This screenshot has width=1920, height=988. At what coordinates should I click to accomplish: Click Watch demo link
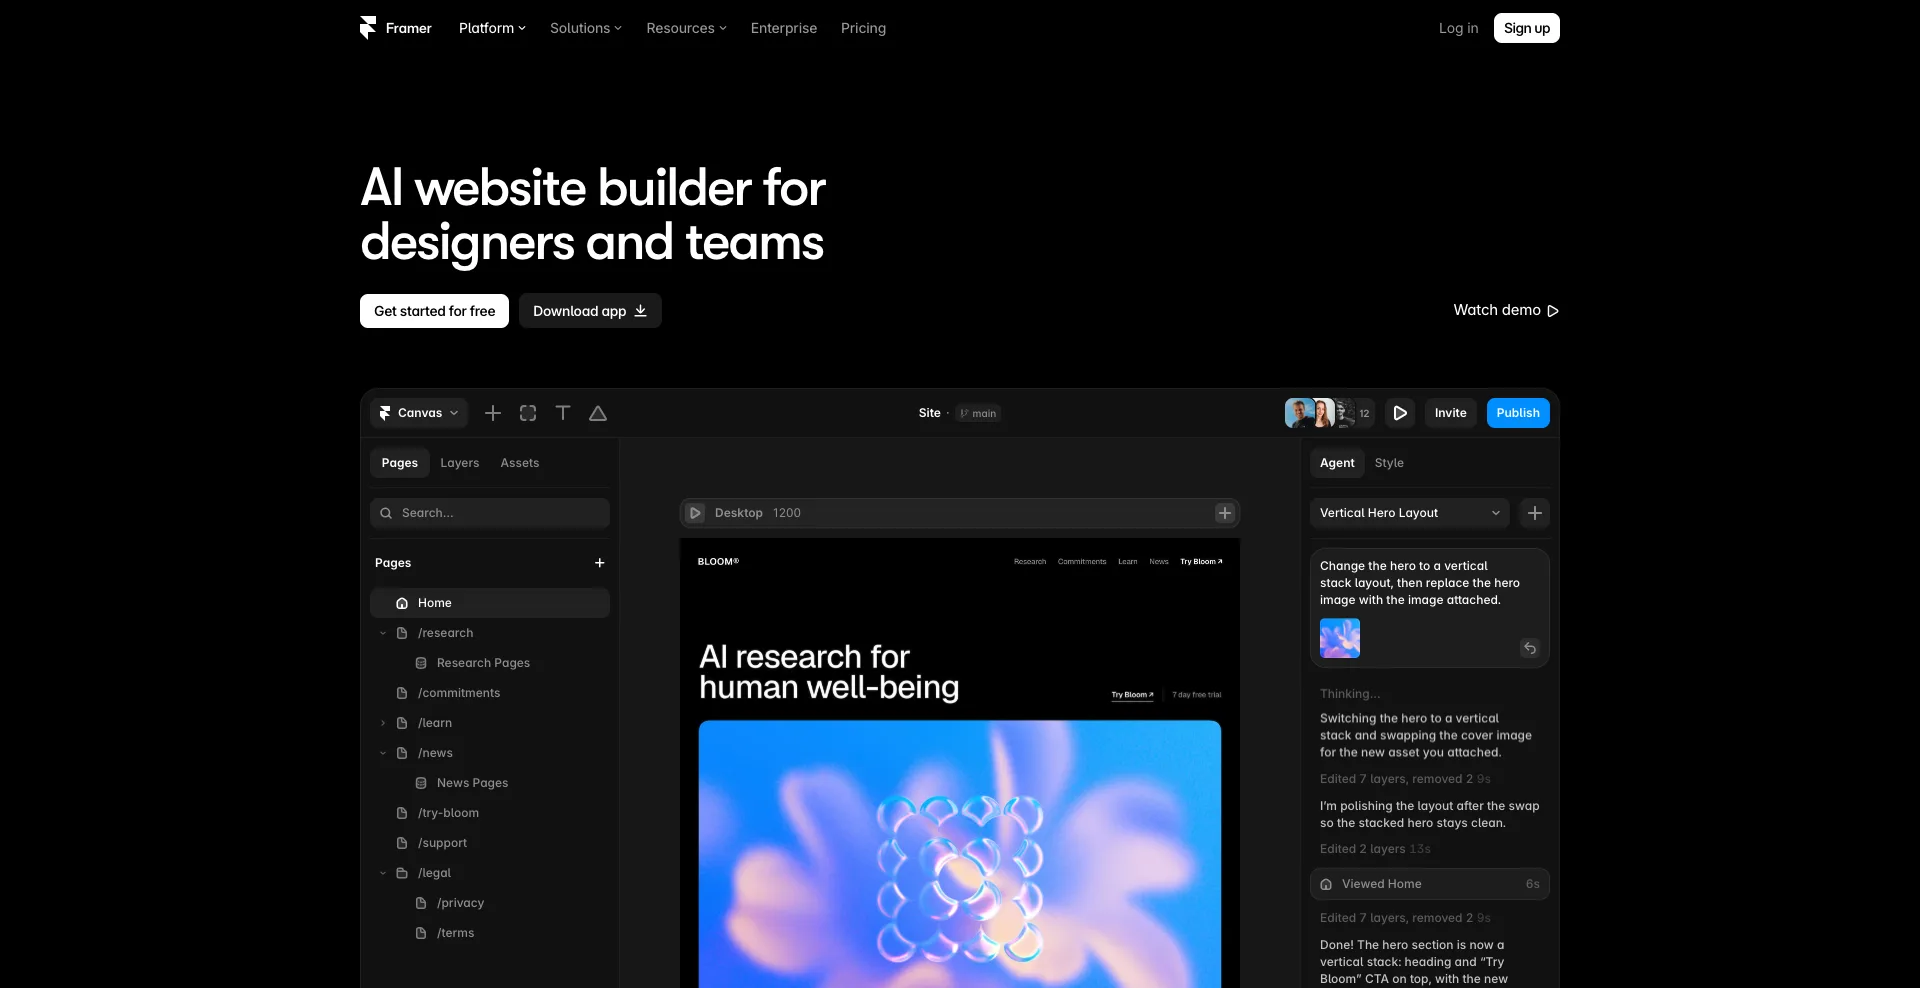coord(1506,310)
